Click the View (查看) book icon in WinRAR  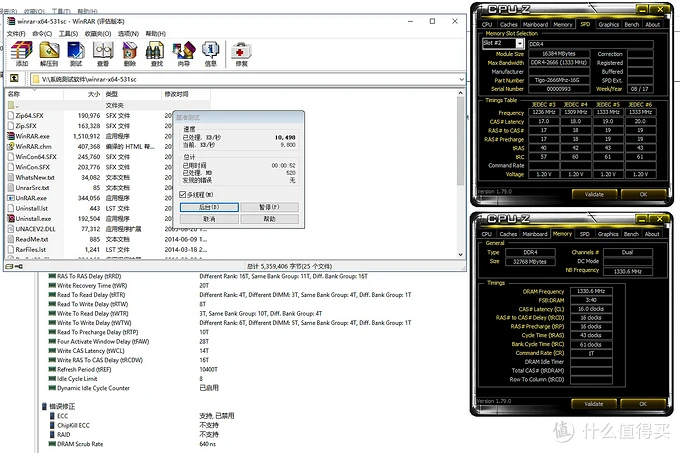point(103,51)
